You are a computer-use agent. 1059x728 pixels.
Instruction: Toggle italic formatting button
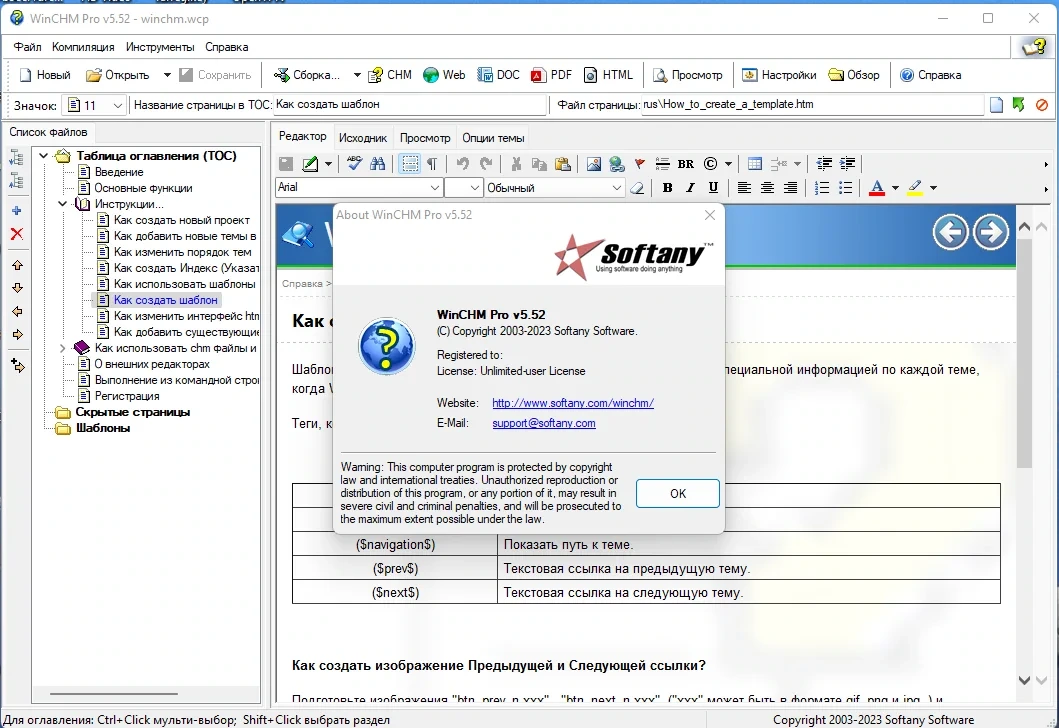[x=690, y=188]
